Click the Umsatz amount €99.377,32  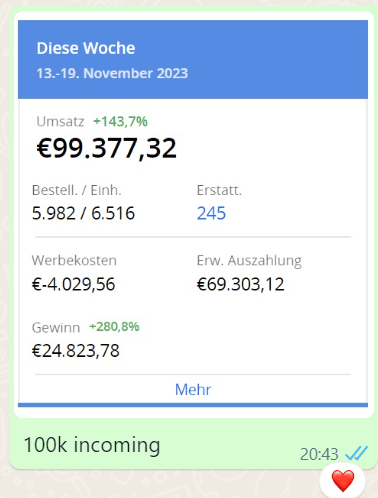106,148
